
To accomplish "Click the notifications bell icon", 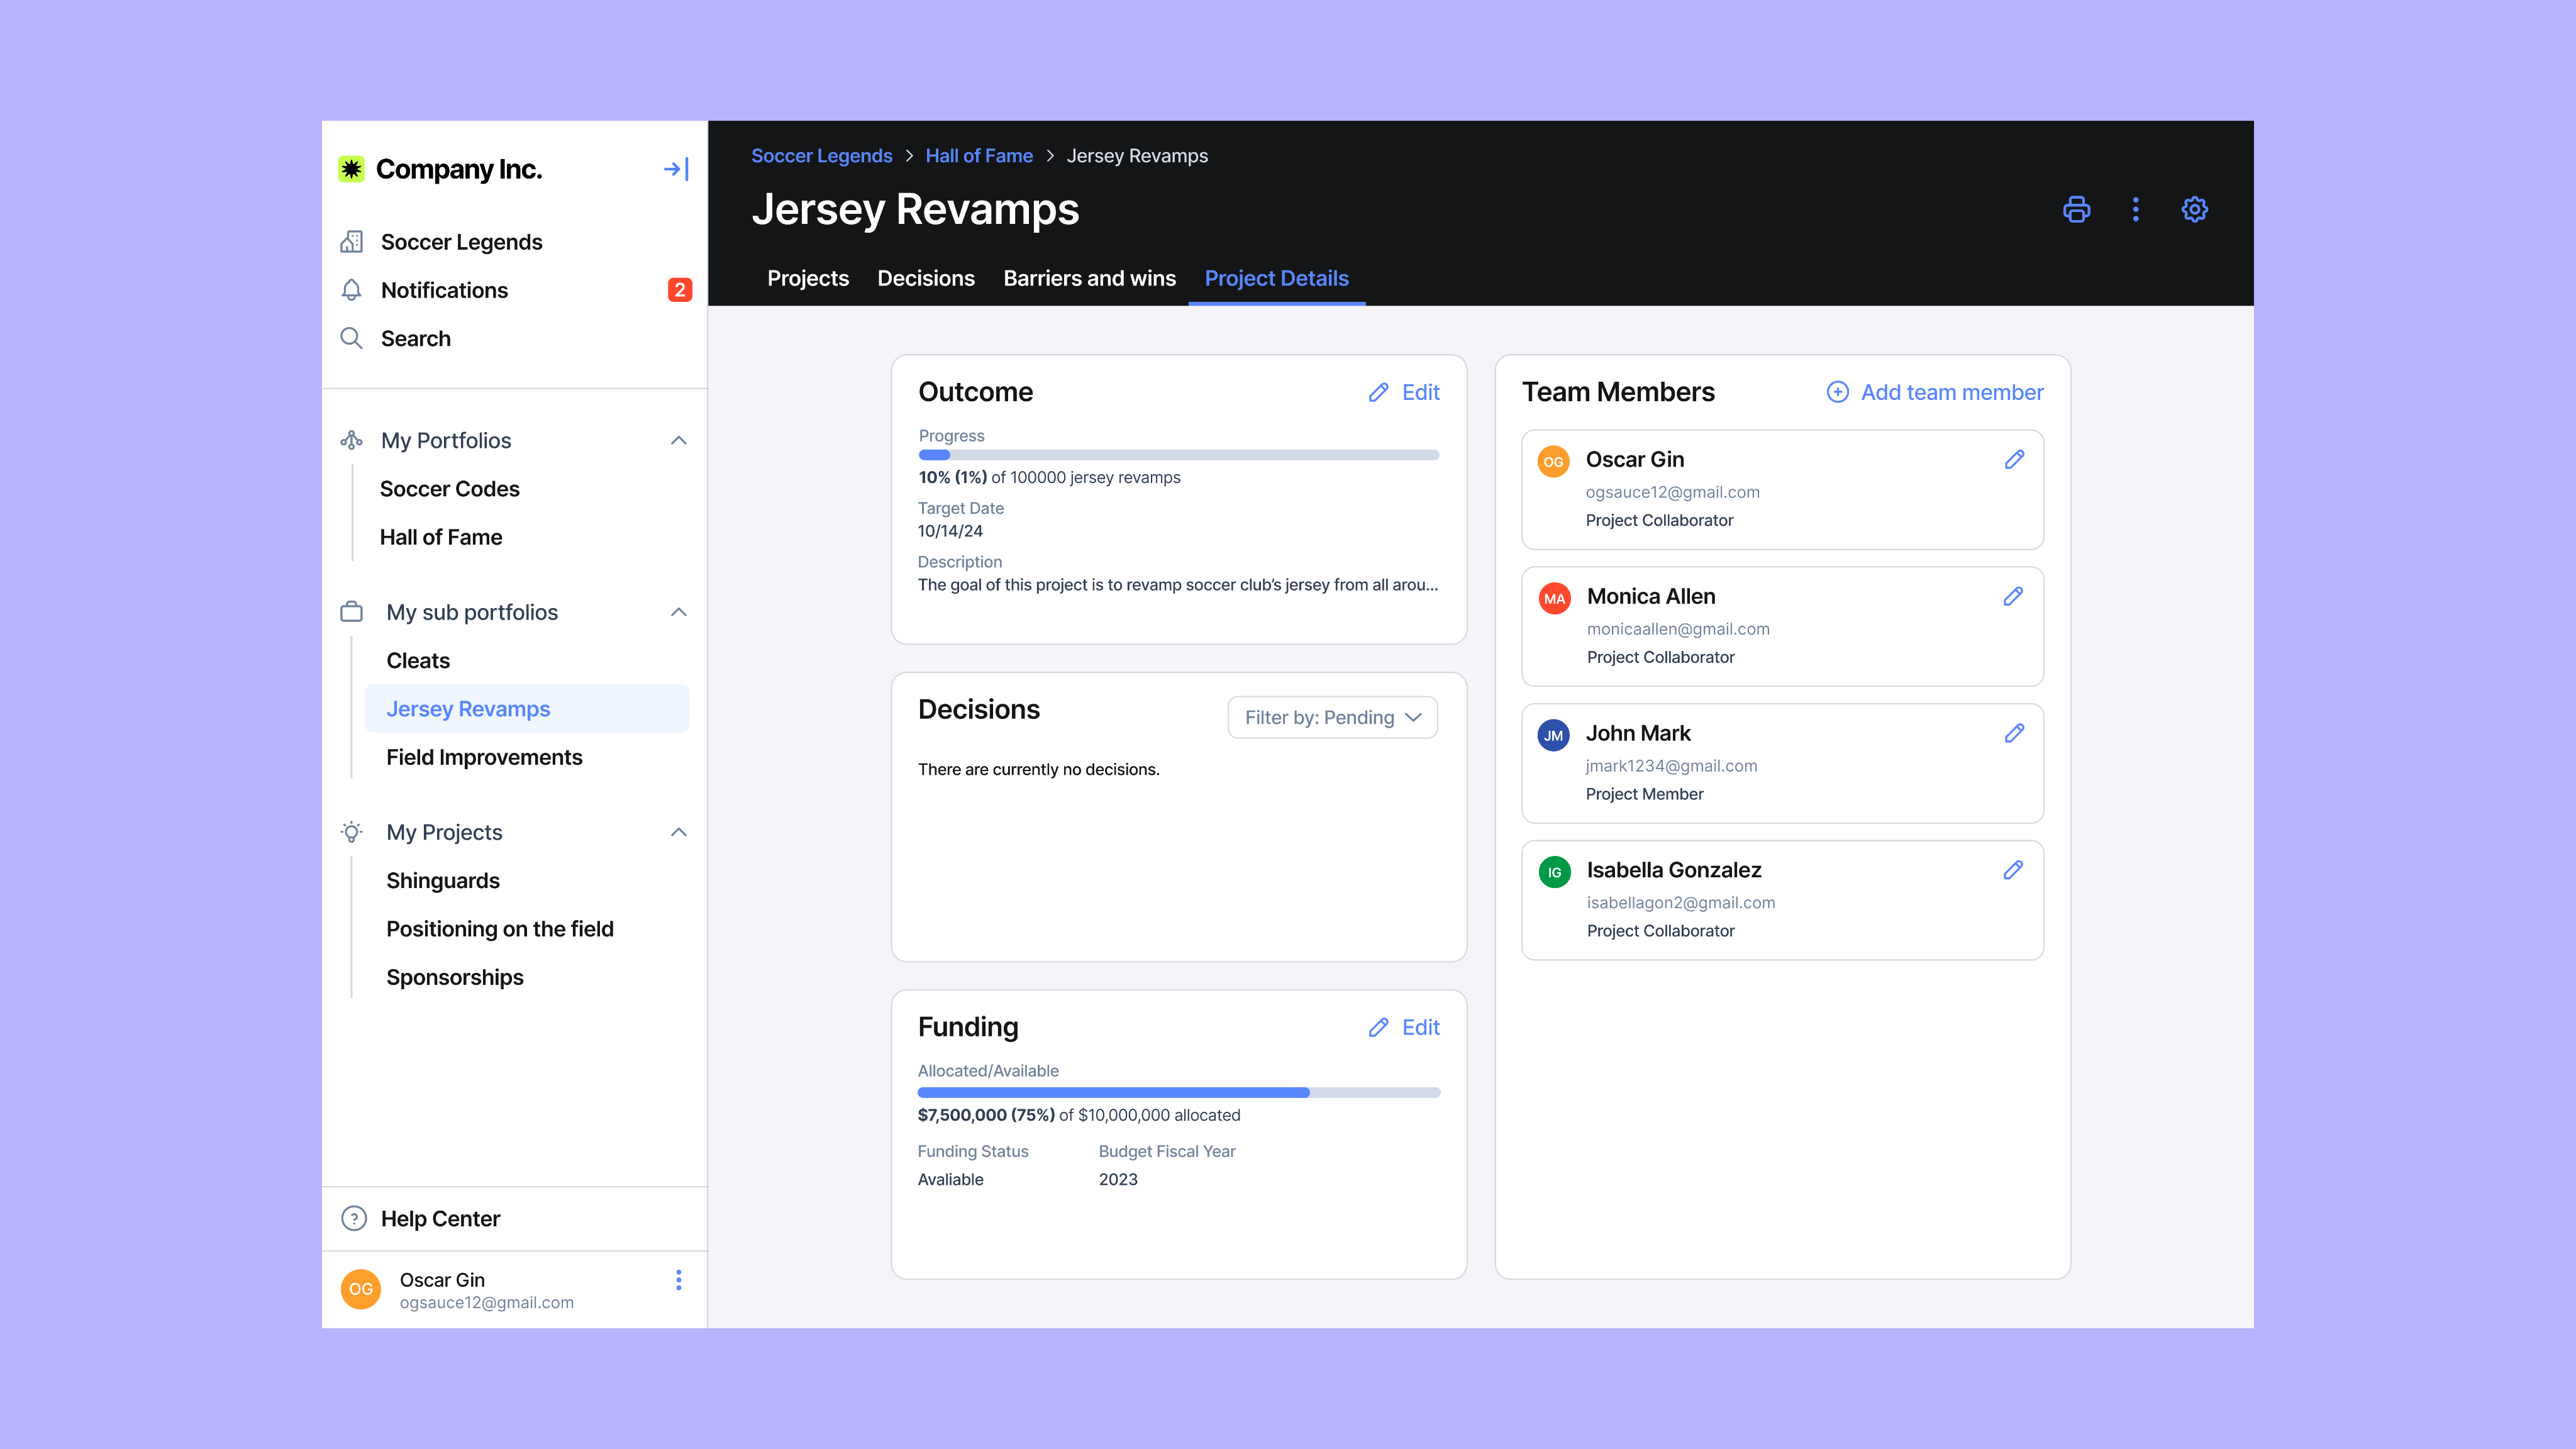I will 351,290.
